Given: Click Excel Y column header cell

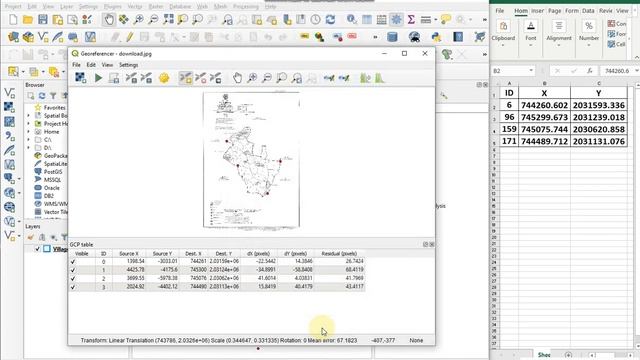Looking at the screenshot, I should [599, 93].
